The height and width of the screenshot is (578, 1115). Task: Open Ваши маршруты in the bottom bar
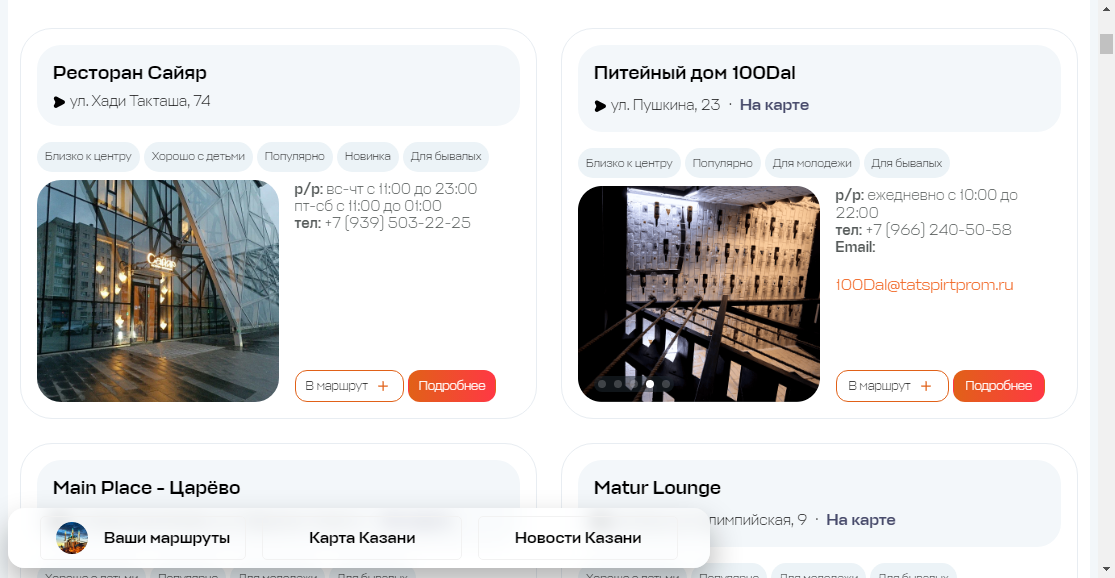(143, 538)
